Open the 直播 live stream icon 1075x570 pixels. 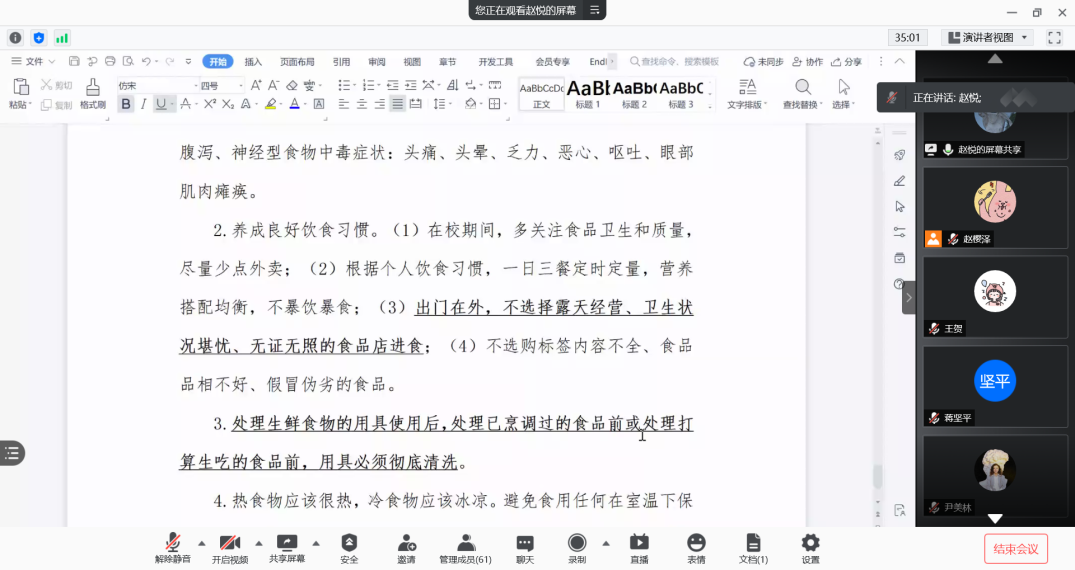coord(638,548)
